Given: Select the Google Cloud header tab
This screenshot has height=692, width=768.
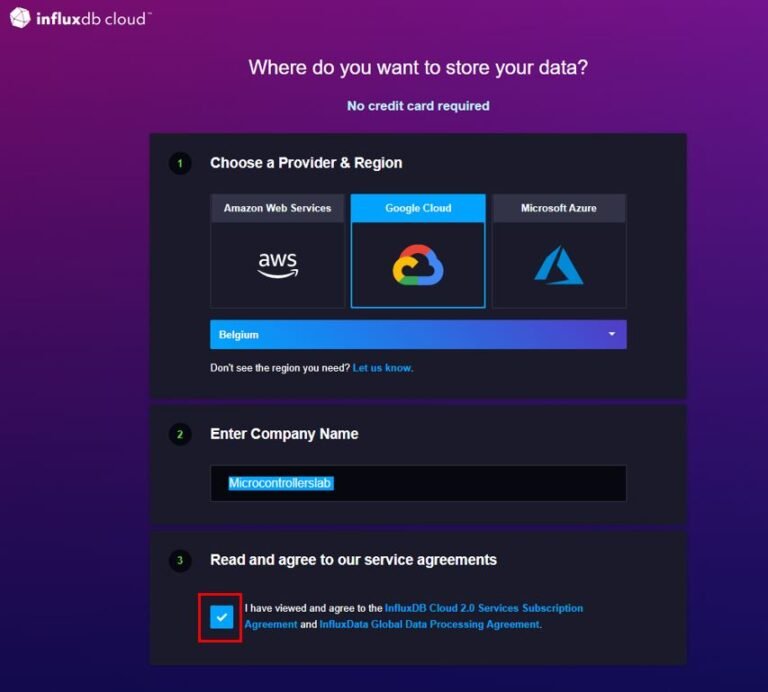Looking at the screenshot, I should 418,208.
